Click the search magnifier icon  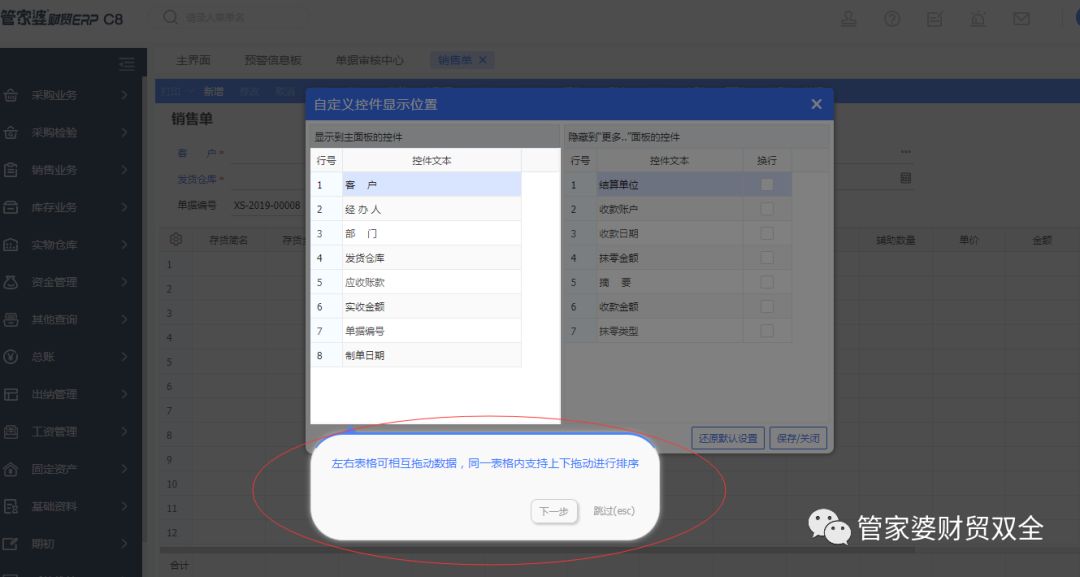(x=171, y=18)
